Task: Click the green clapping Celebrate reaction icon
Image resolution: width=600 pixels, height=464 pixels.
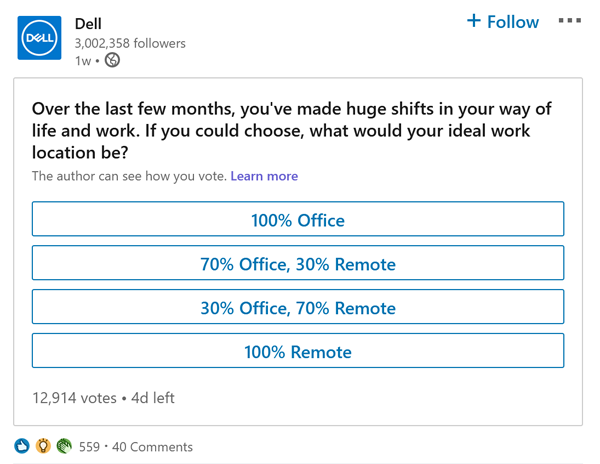Action: click(x=64, y=446)
